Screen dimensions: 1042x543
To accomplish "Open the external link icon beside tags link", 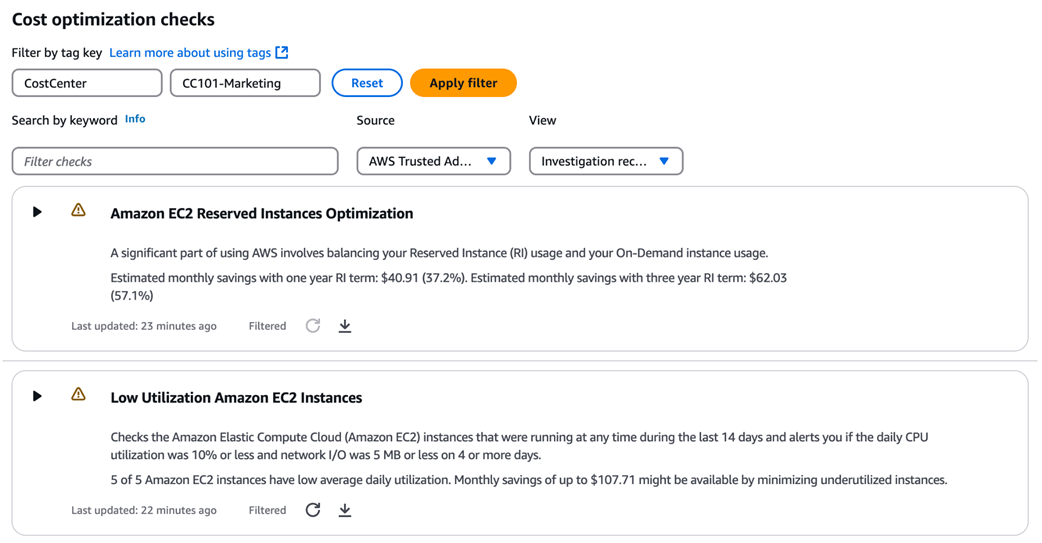I will 282,52.
